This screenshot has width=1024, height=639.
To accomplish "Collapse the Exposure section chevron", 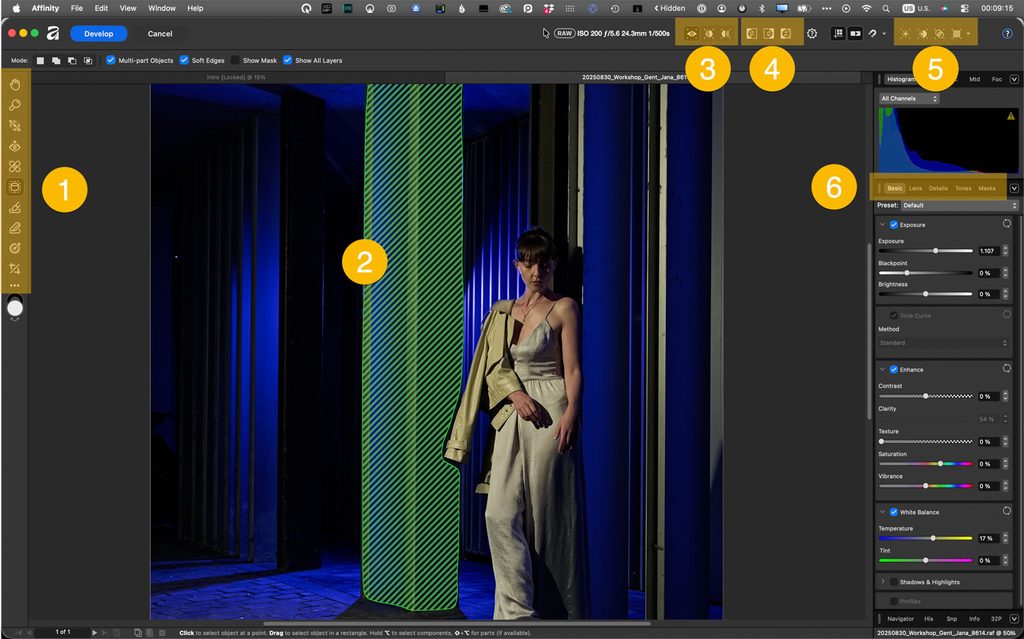I will [883, 225].
